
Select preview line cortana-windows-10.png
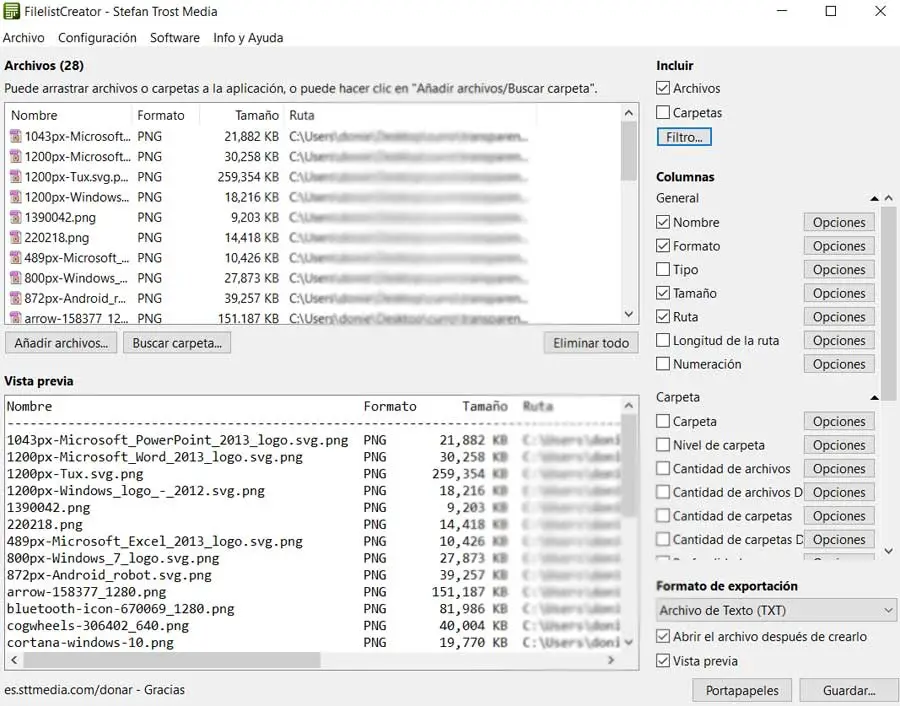90,642
